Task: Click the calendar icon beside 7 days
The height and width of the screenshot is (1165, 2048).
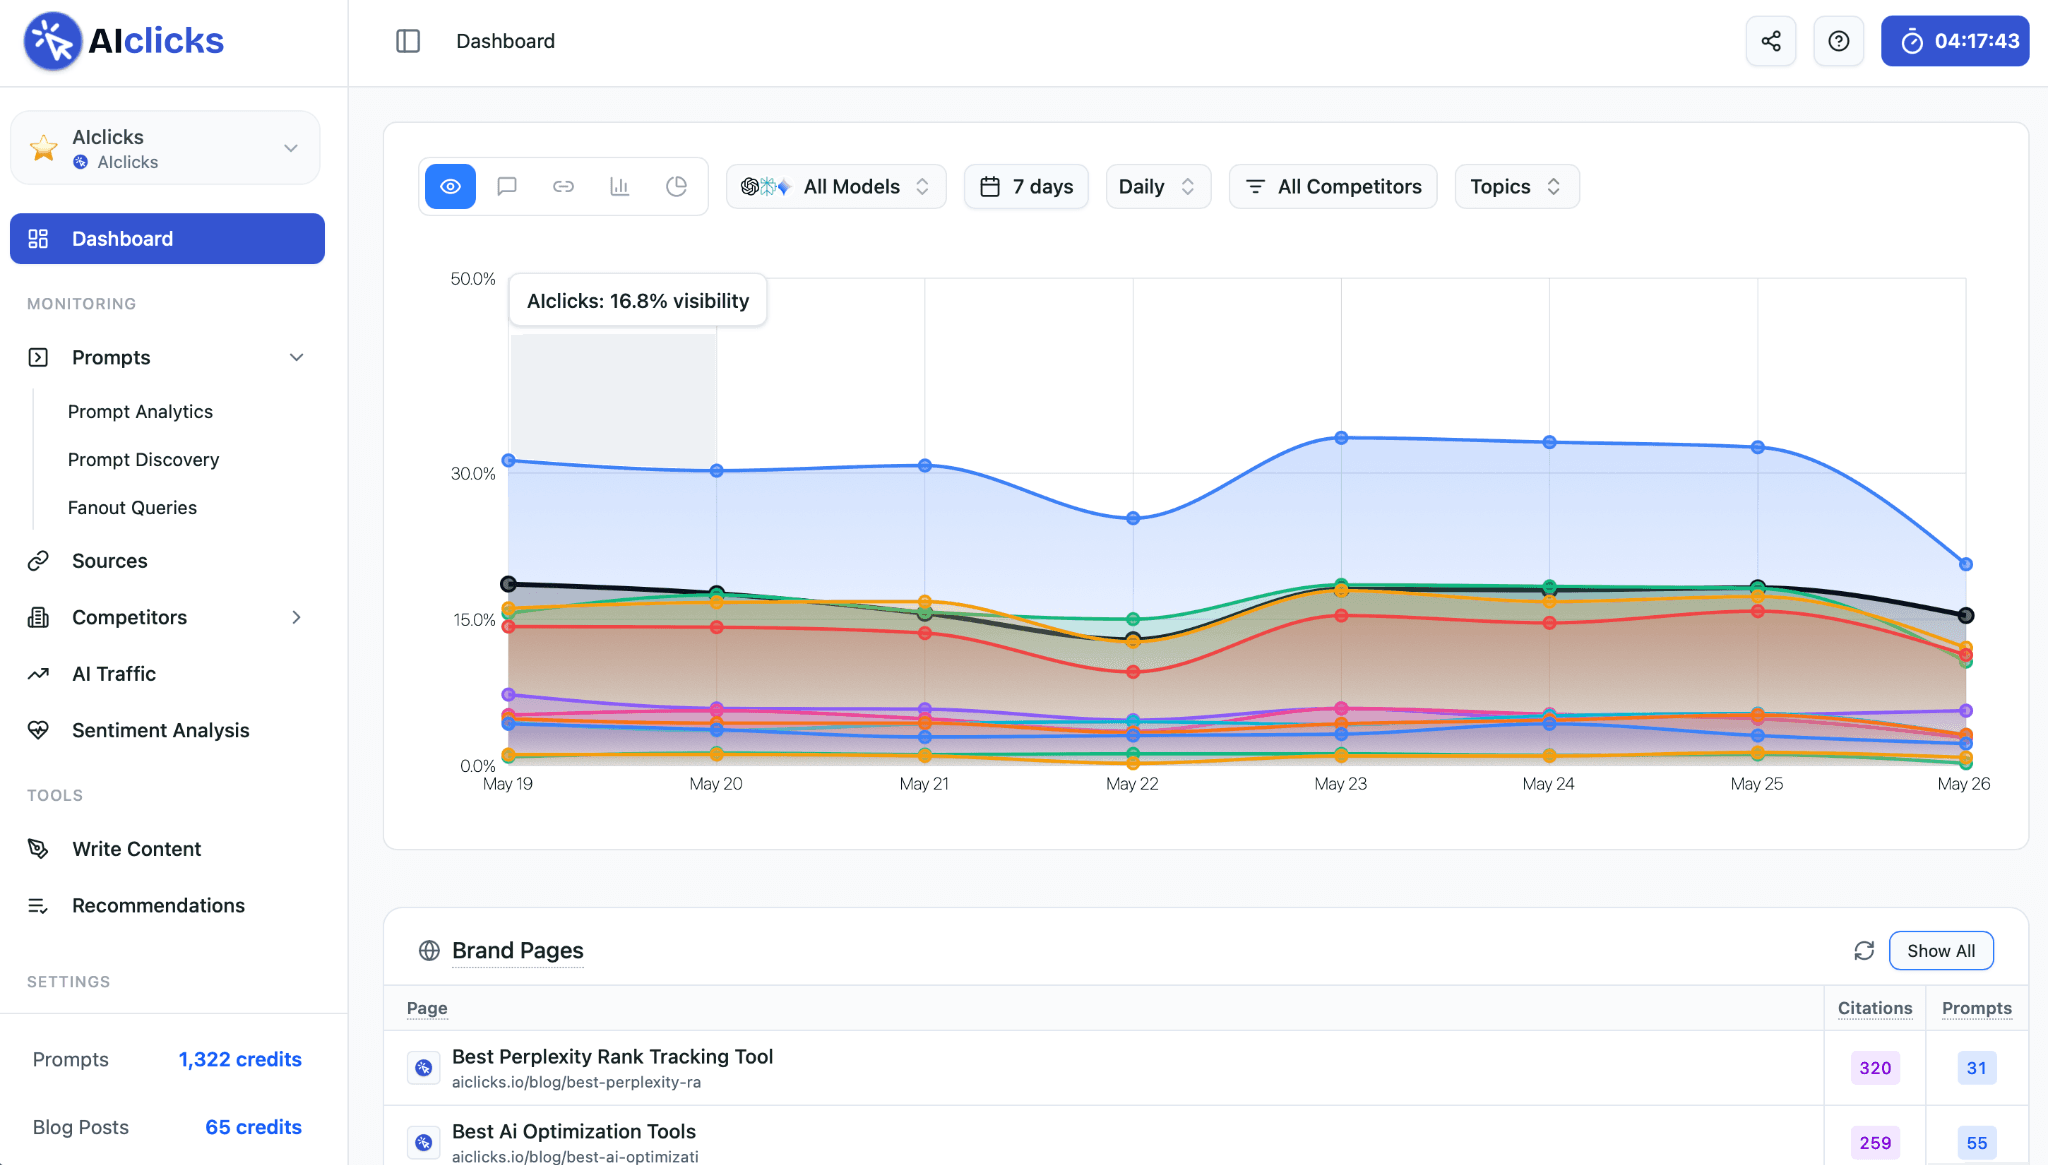Action: (x=990, y=187)
